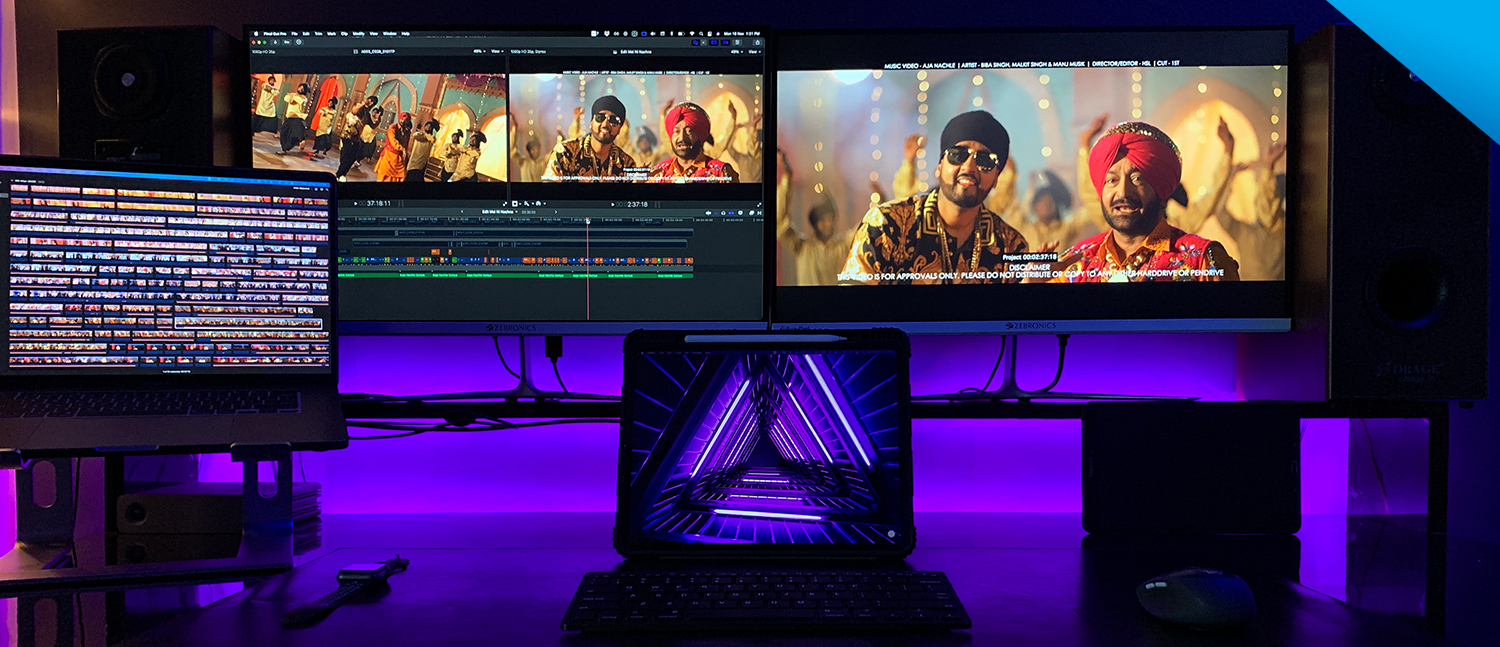Click the A003_C028 clip name above left viewer

[x=377, y=52]
